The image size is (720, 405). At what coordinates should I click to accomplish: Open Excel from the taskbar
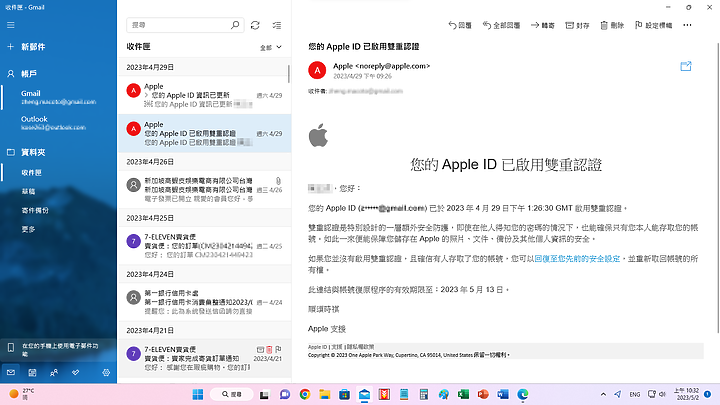tap(463, 394)
